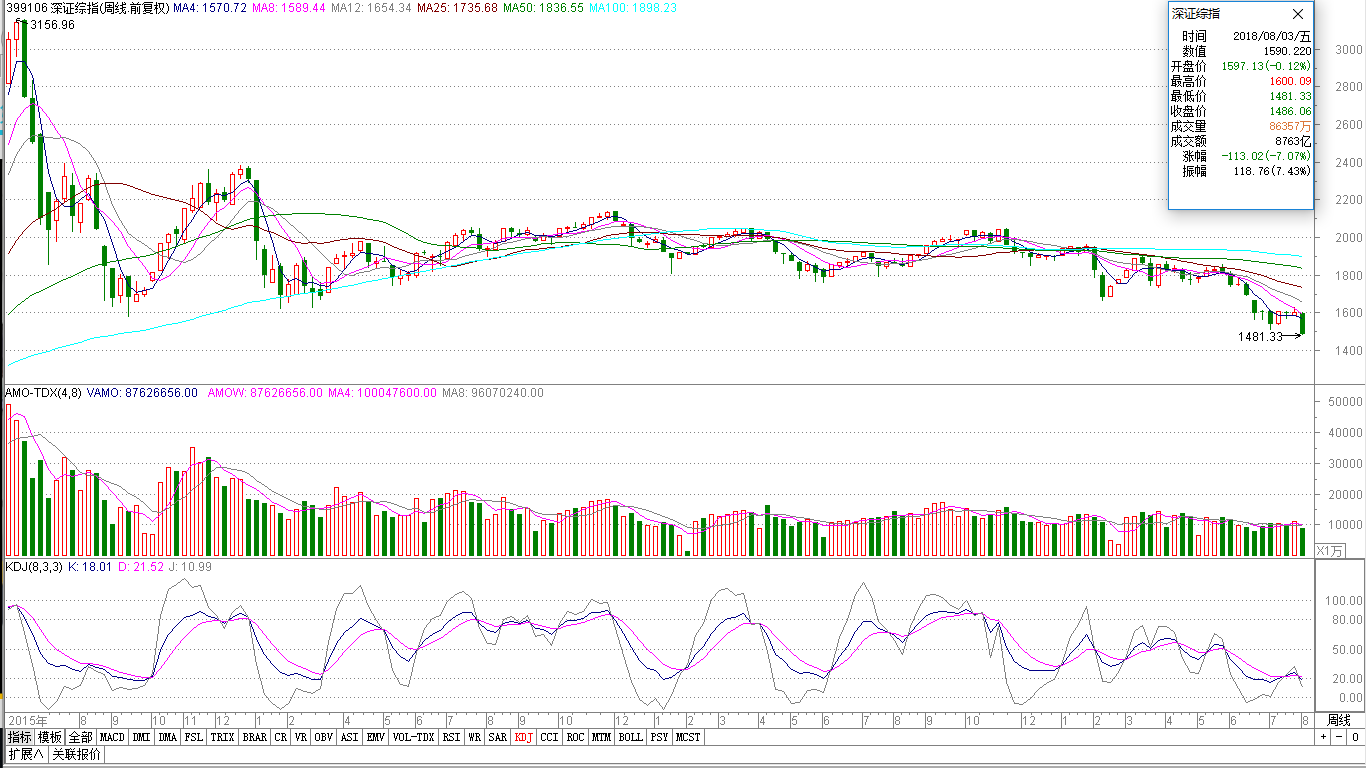The image size is (1366, 768).
Task: Click the 收盘价 value 1486.06
Action: pos(1290,111)
